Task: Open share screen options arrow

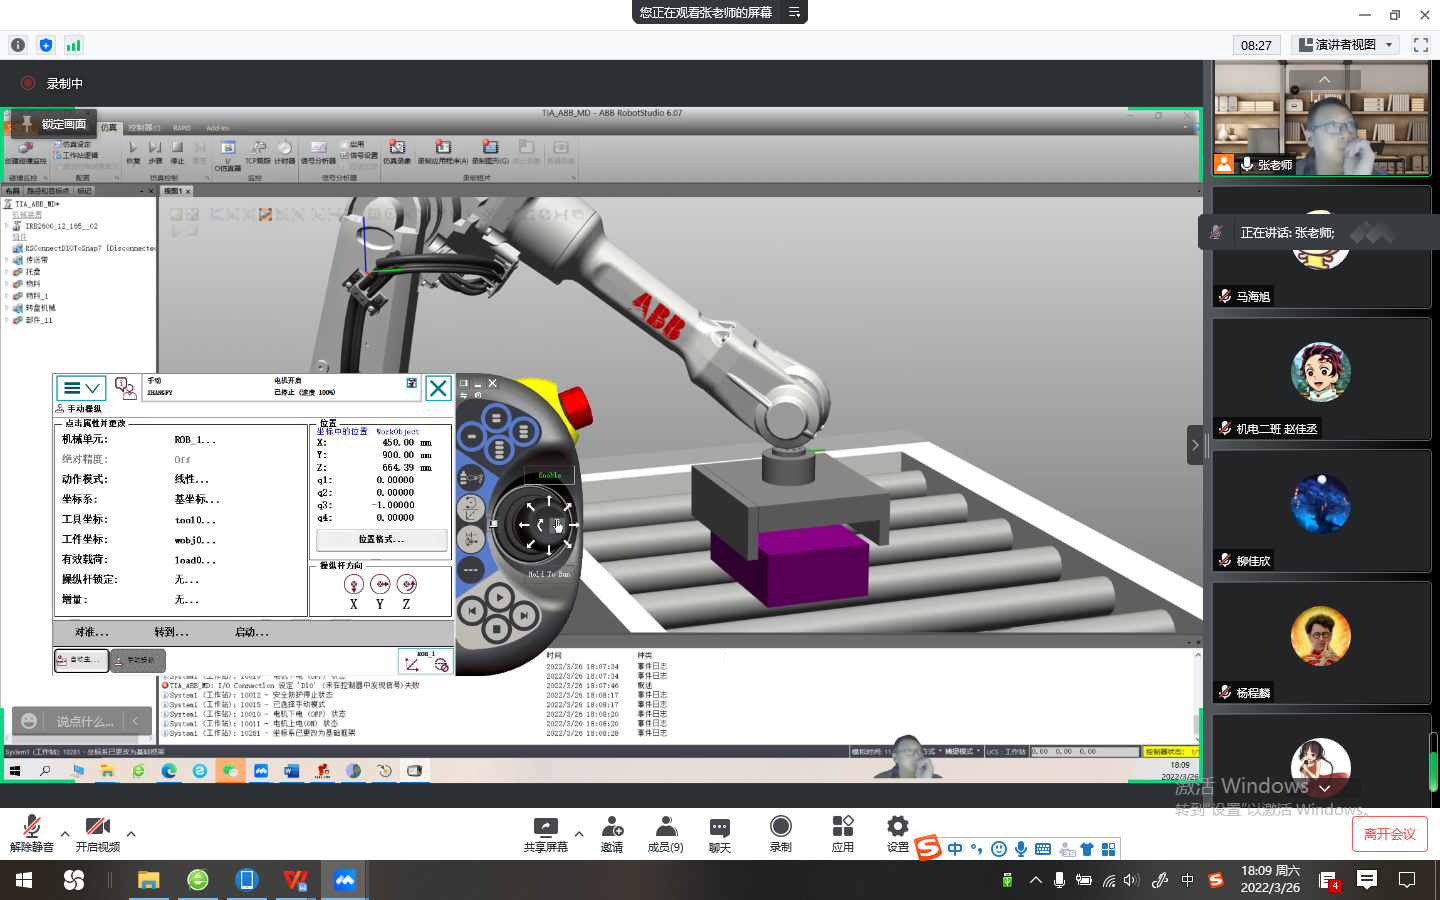Action: click(x=579, y=833)
